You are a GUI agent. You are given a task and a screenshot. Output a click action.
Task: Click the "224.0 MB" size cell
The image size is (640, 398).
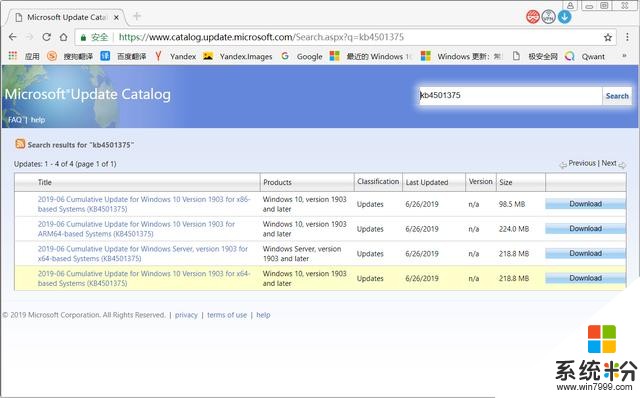(x=514, y=229)
